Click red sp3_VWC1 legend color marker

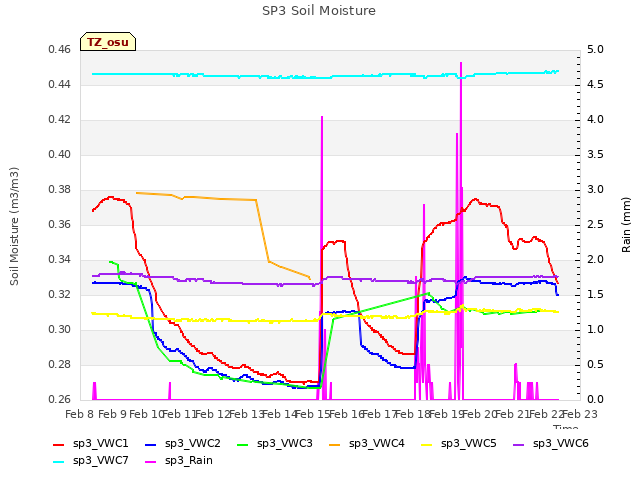59,444
